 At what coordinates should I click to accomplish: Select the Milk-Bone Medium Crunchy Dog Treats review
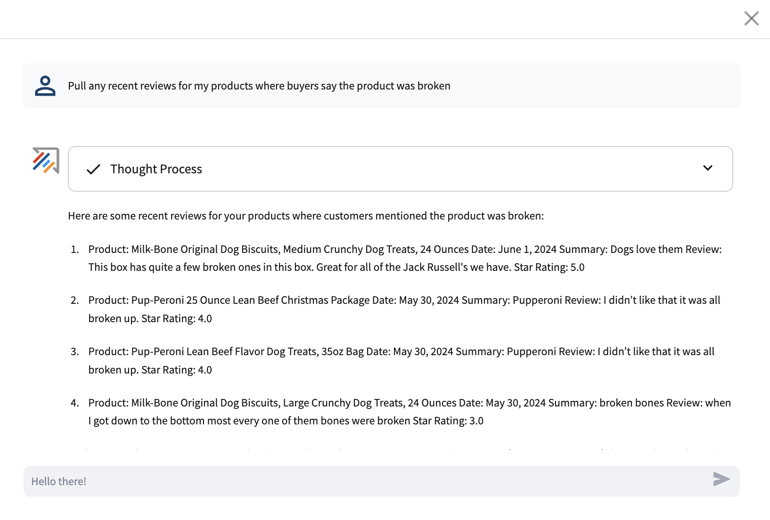(405, 258)
